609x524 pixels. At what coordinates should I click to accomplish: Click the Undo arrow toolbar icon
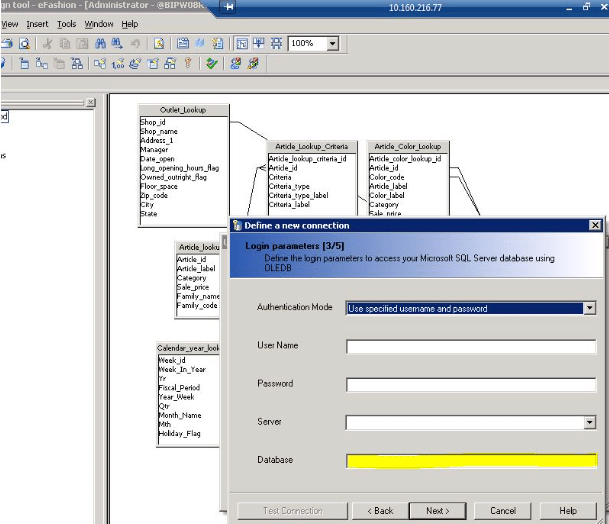click(133, 44)
